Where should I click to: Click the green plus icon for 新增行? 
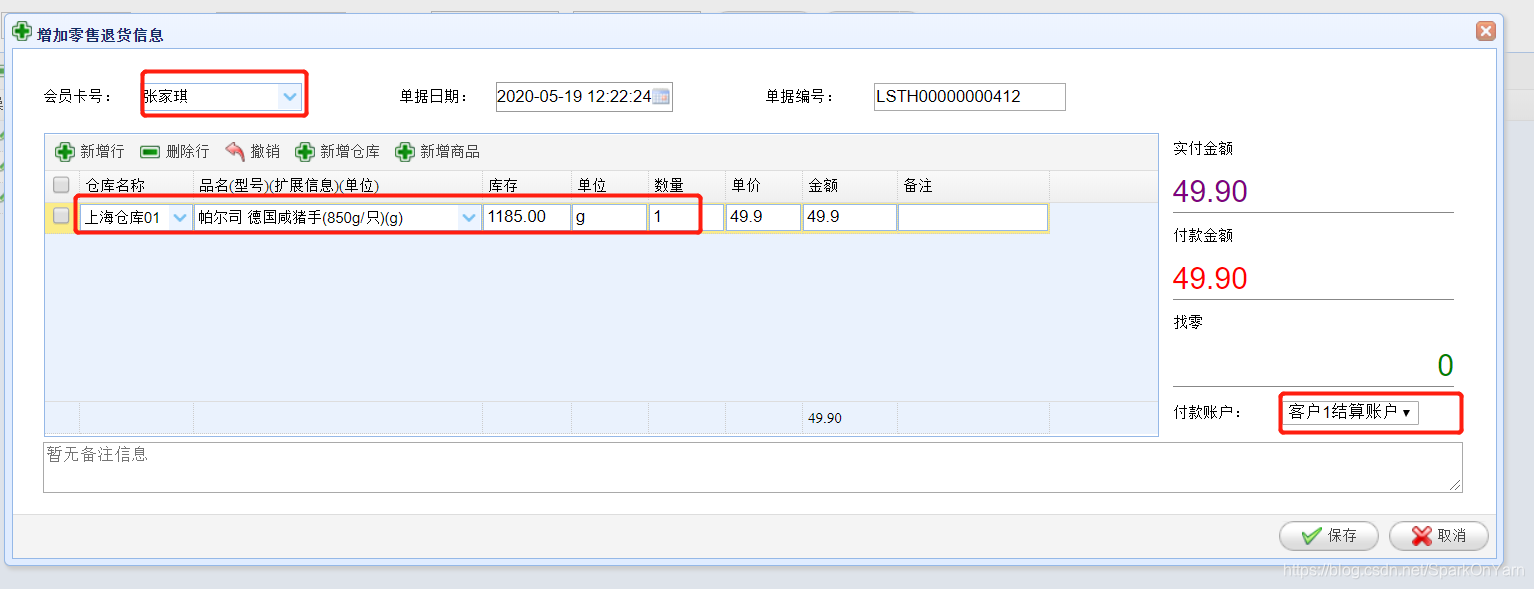tap(65, 152)
